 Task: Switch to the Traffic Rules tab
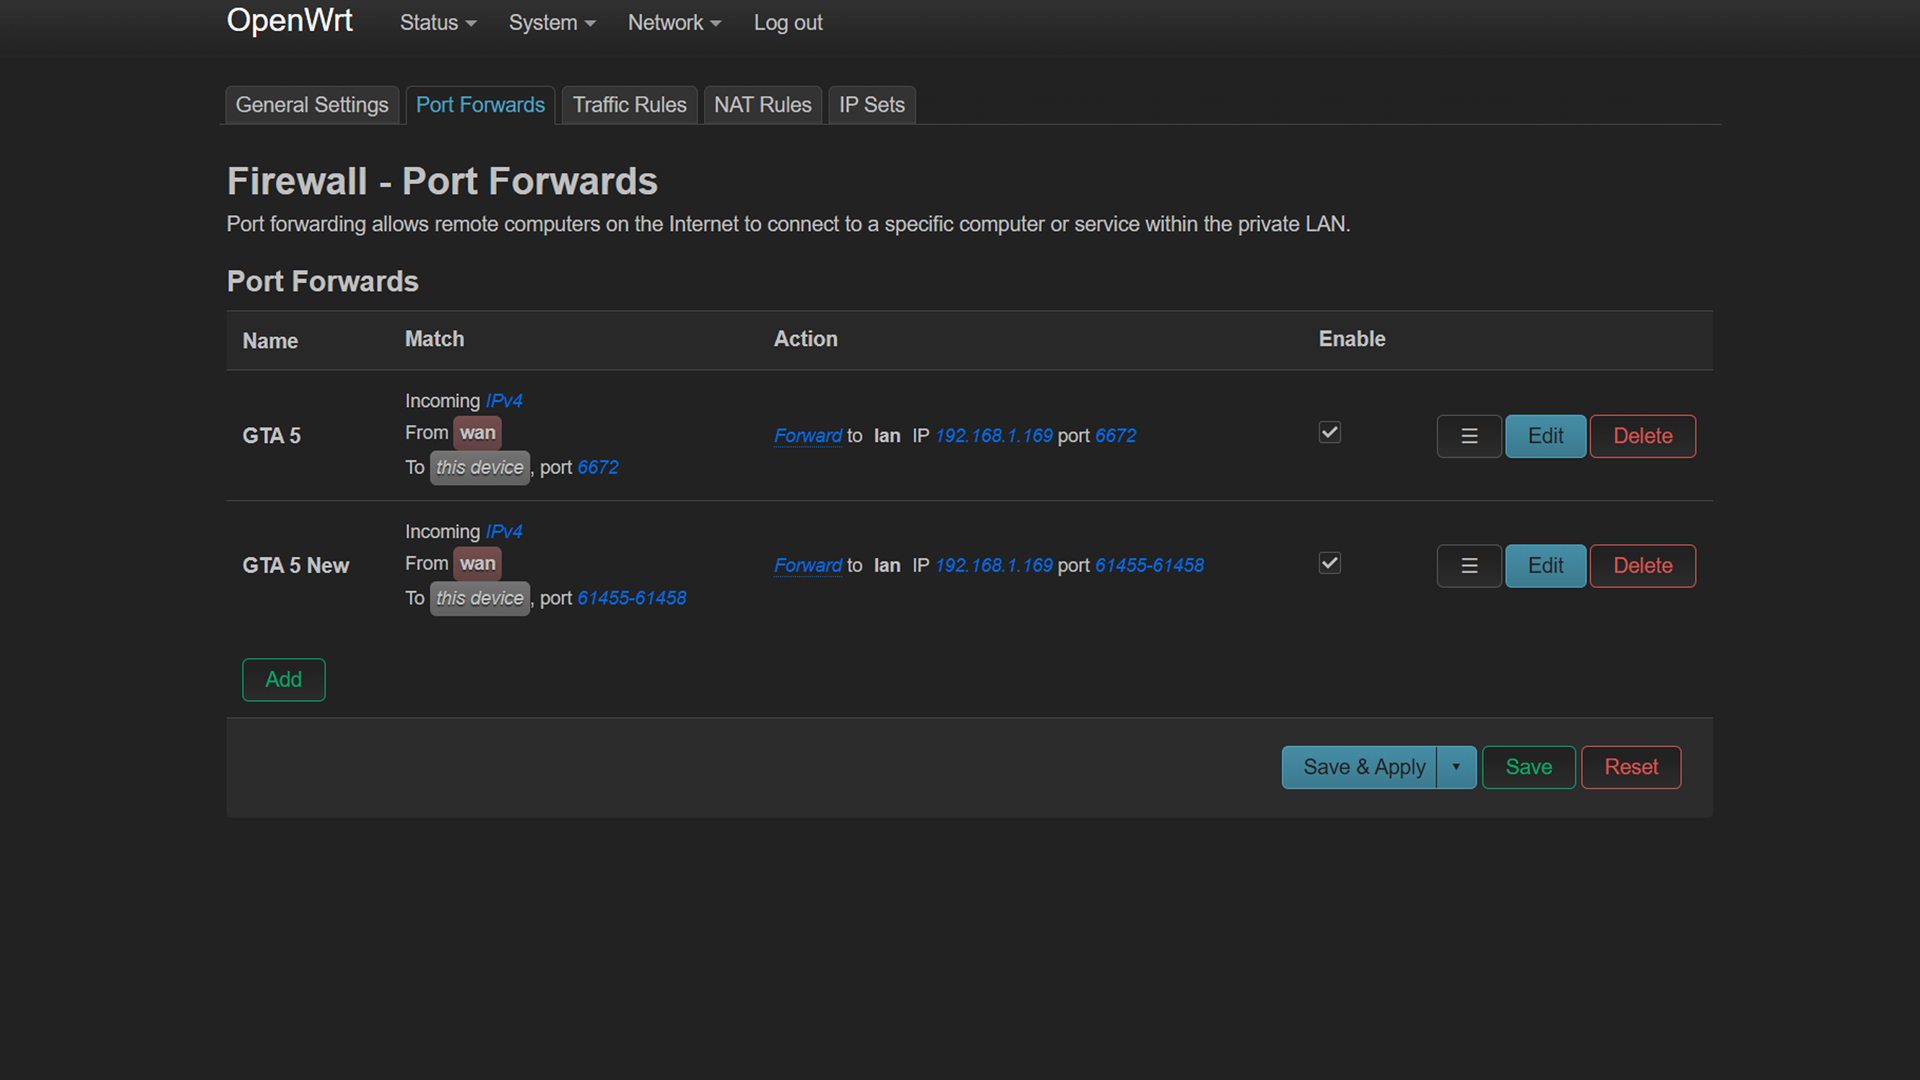point(629,105)
